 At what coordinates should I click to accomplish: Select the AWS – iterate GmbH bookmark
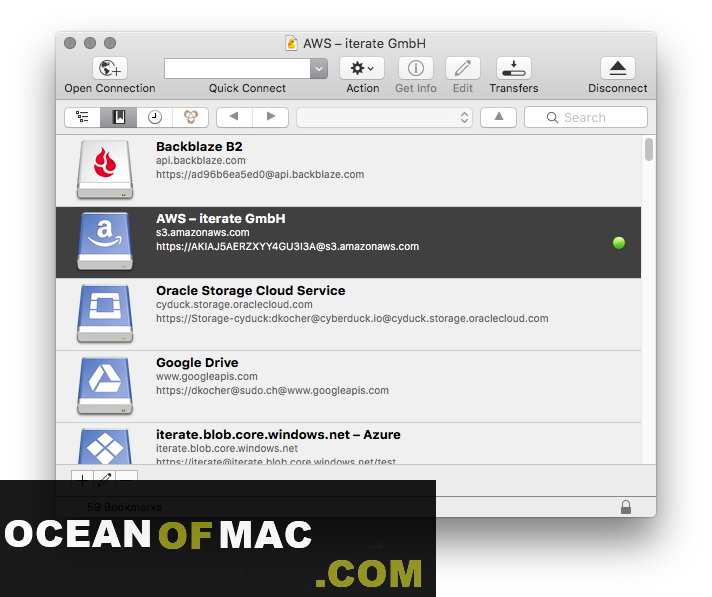coord(348,242)
